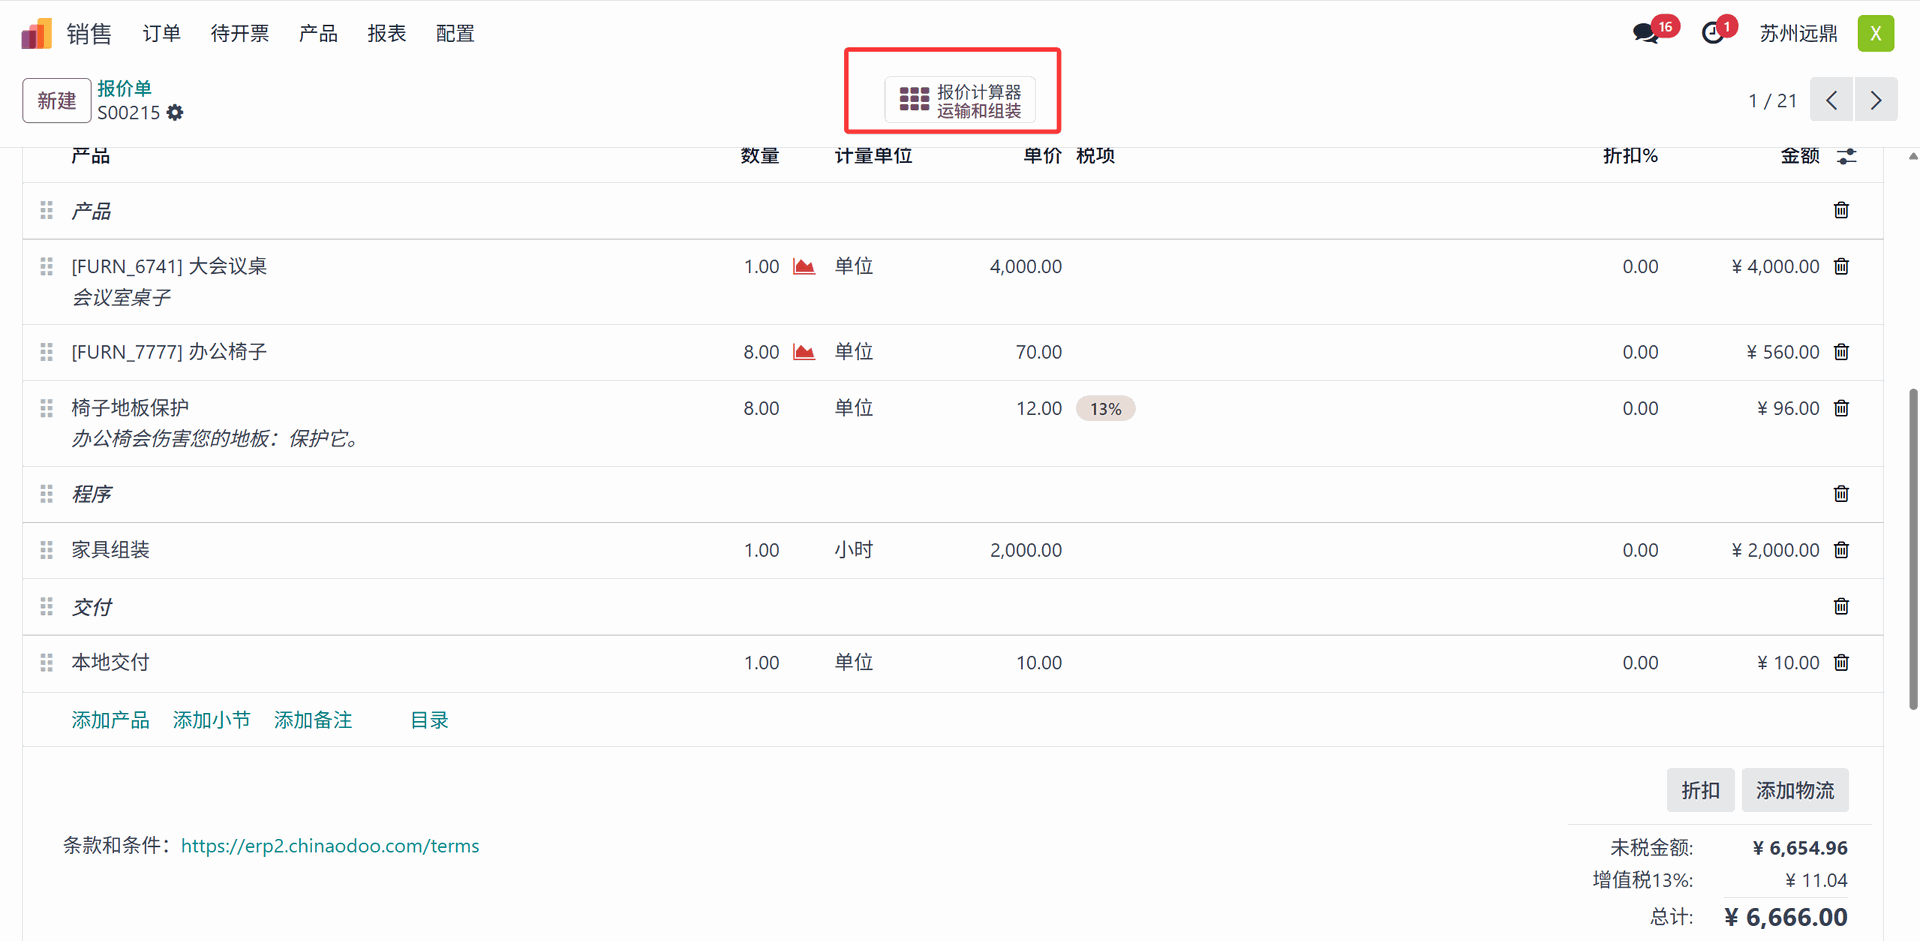1920x941 pixels.
Task: Click the forecast chart icon for 大会议桌
Action: coord(804,267)
